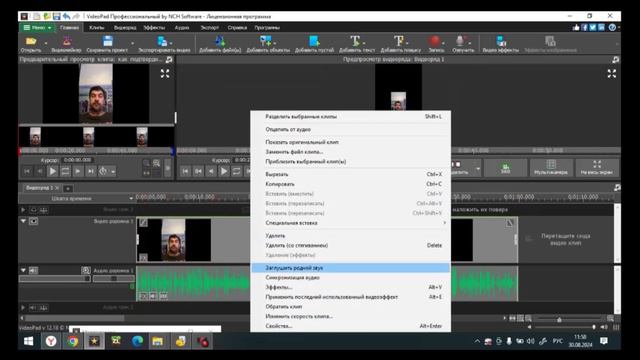
Task: Click the undock icon of clip preview panel
Action: pyautogui.click(x=169, y=60)
